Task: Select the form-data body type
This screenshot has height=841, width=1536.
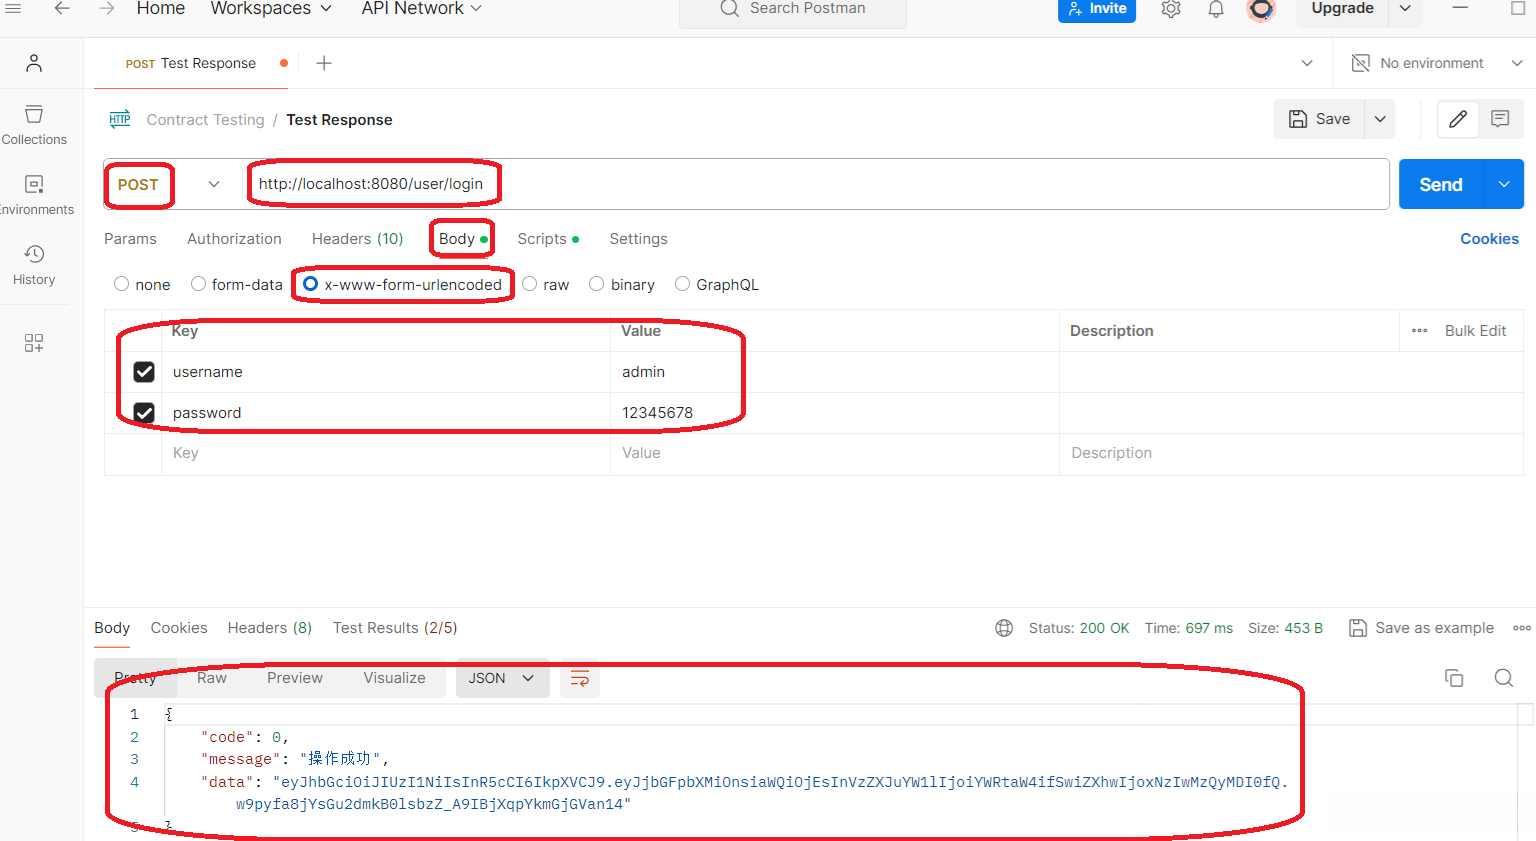Action: (198, 284)
